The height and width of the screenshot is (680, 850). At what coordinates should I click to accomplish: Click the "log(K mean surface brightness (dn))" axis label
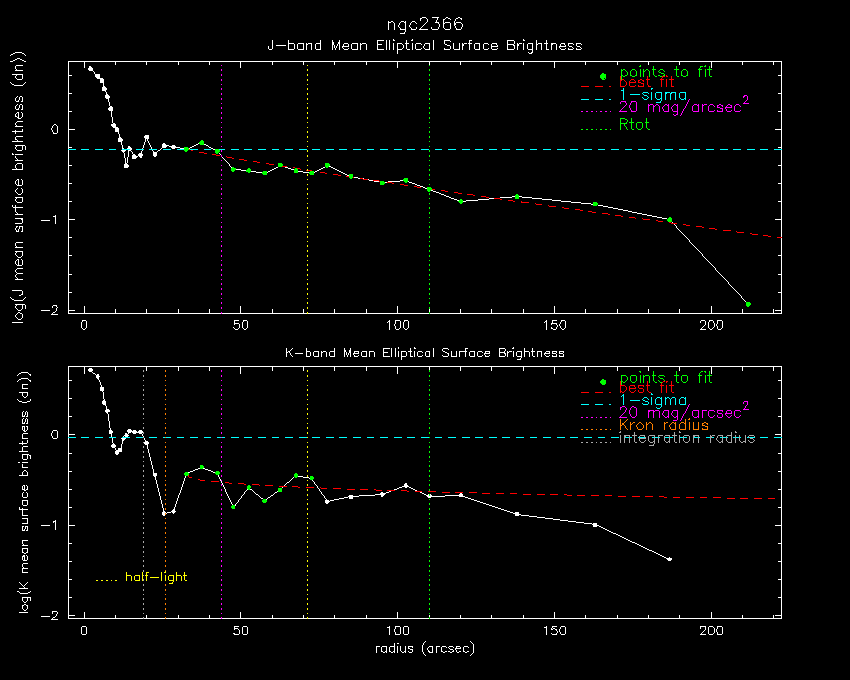(24, 492)
